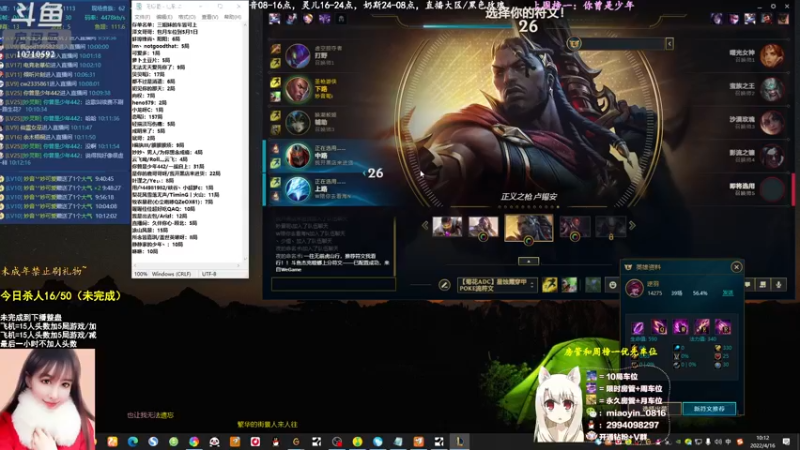Viewport: 800px width, 450px height.
Task: Open the QQ penguin icon in taskbar
Action: pos(276,442)
